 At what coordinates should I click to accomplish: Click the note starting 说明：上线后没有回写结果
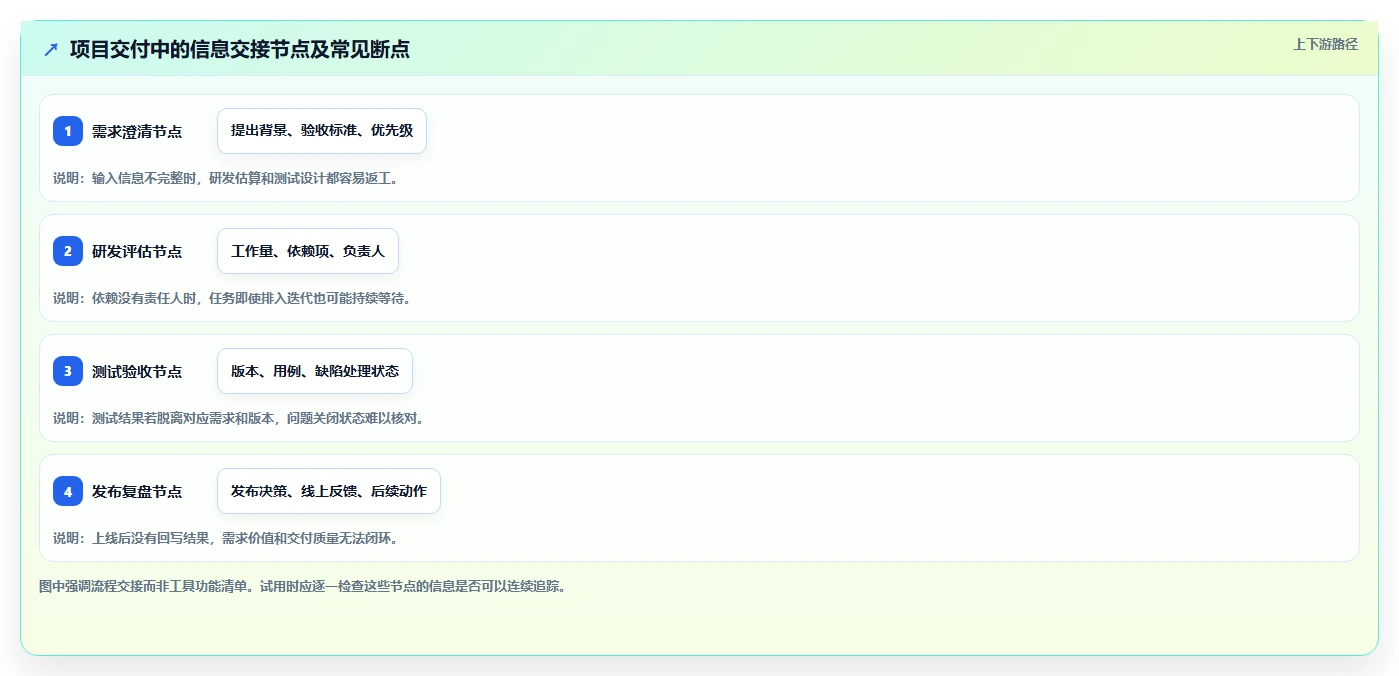(x=226, y=538)
